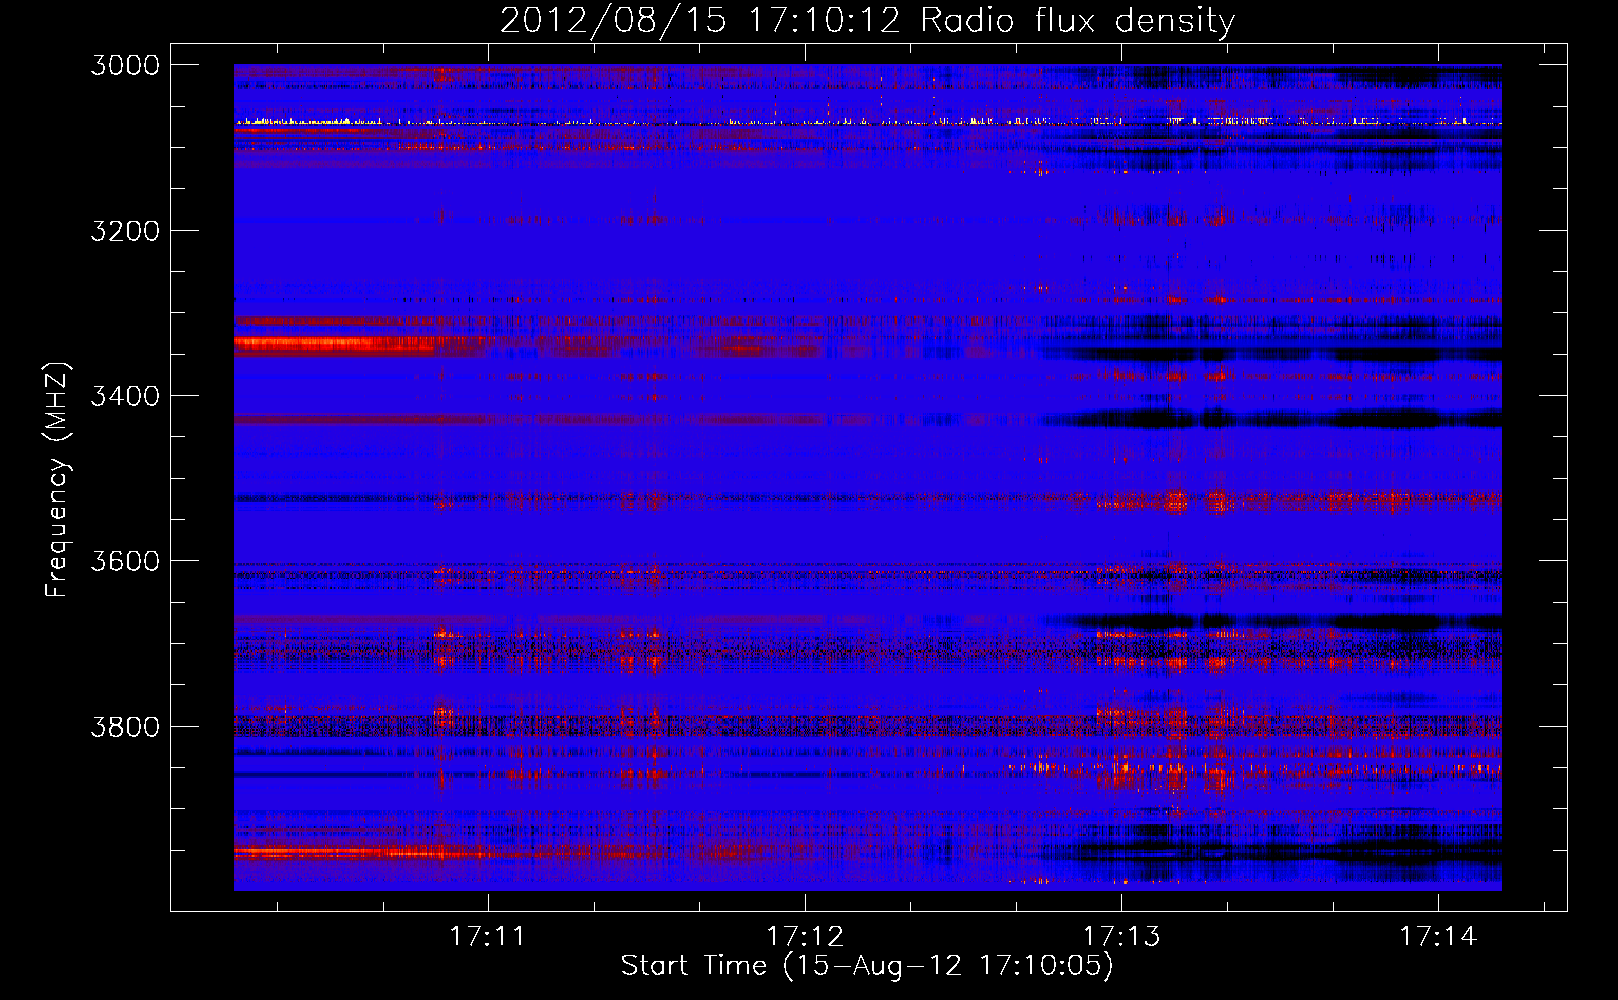Select the '3200' frequency axis label
Screen dimensions: 1618x1000
point(125,231)
